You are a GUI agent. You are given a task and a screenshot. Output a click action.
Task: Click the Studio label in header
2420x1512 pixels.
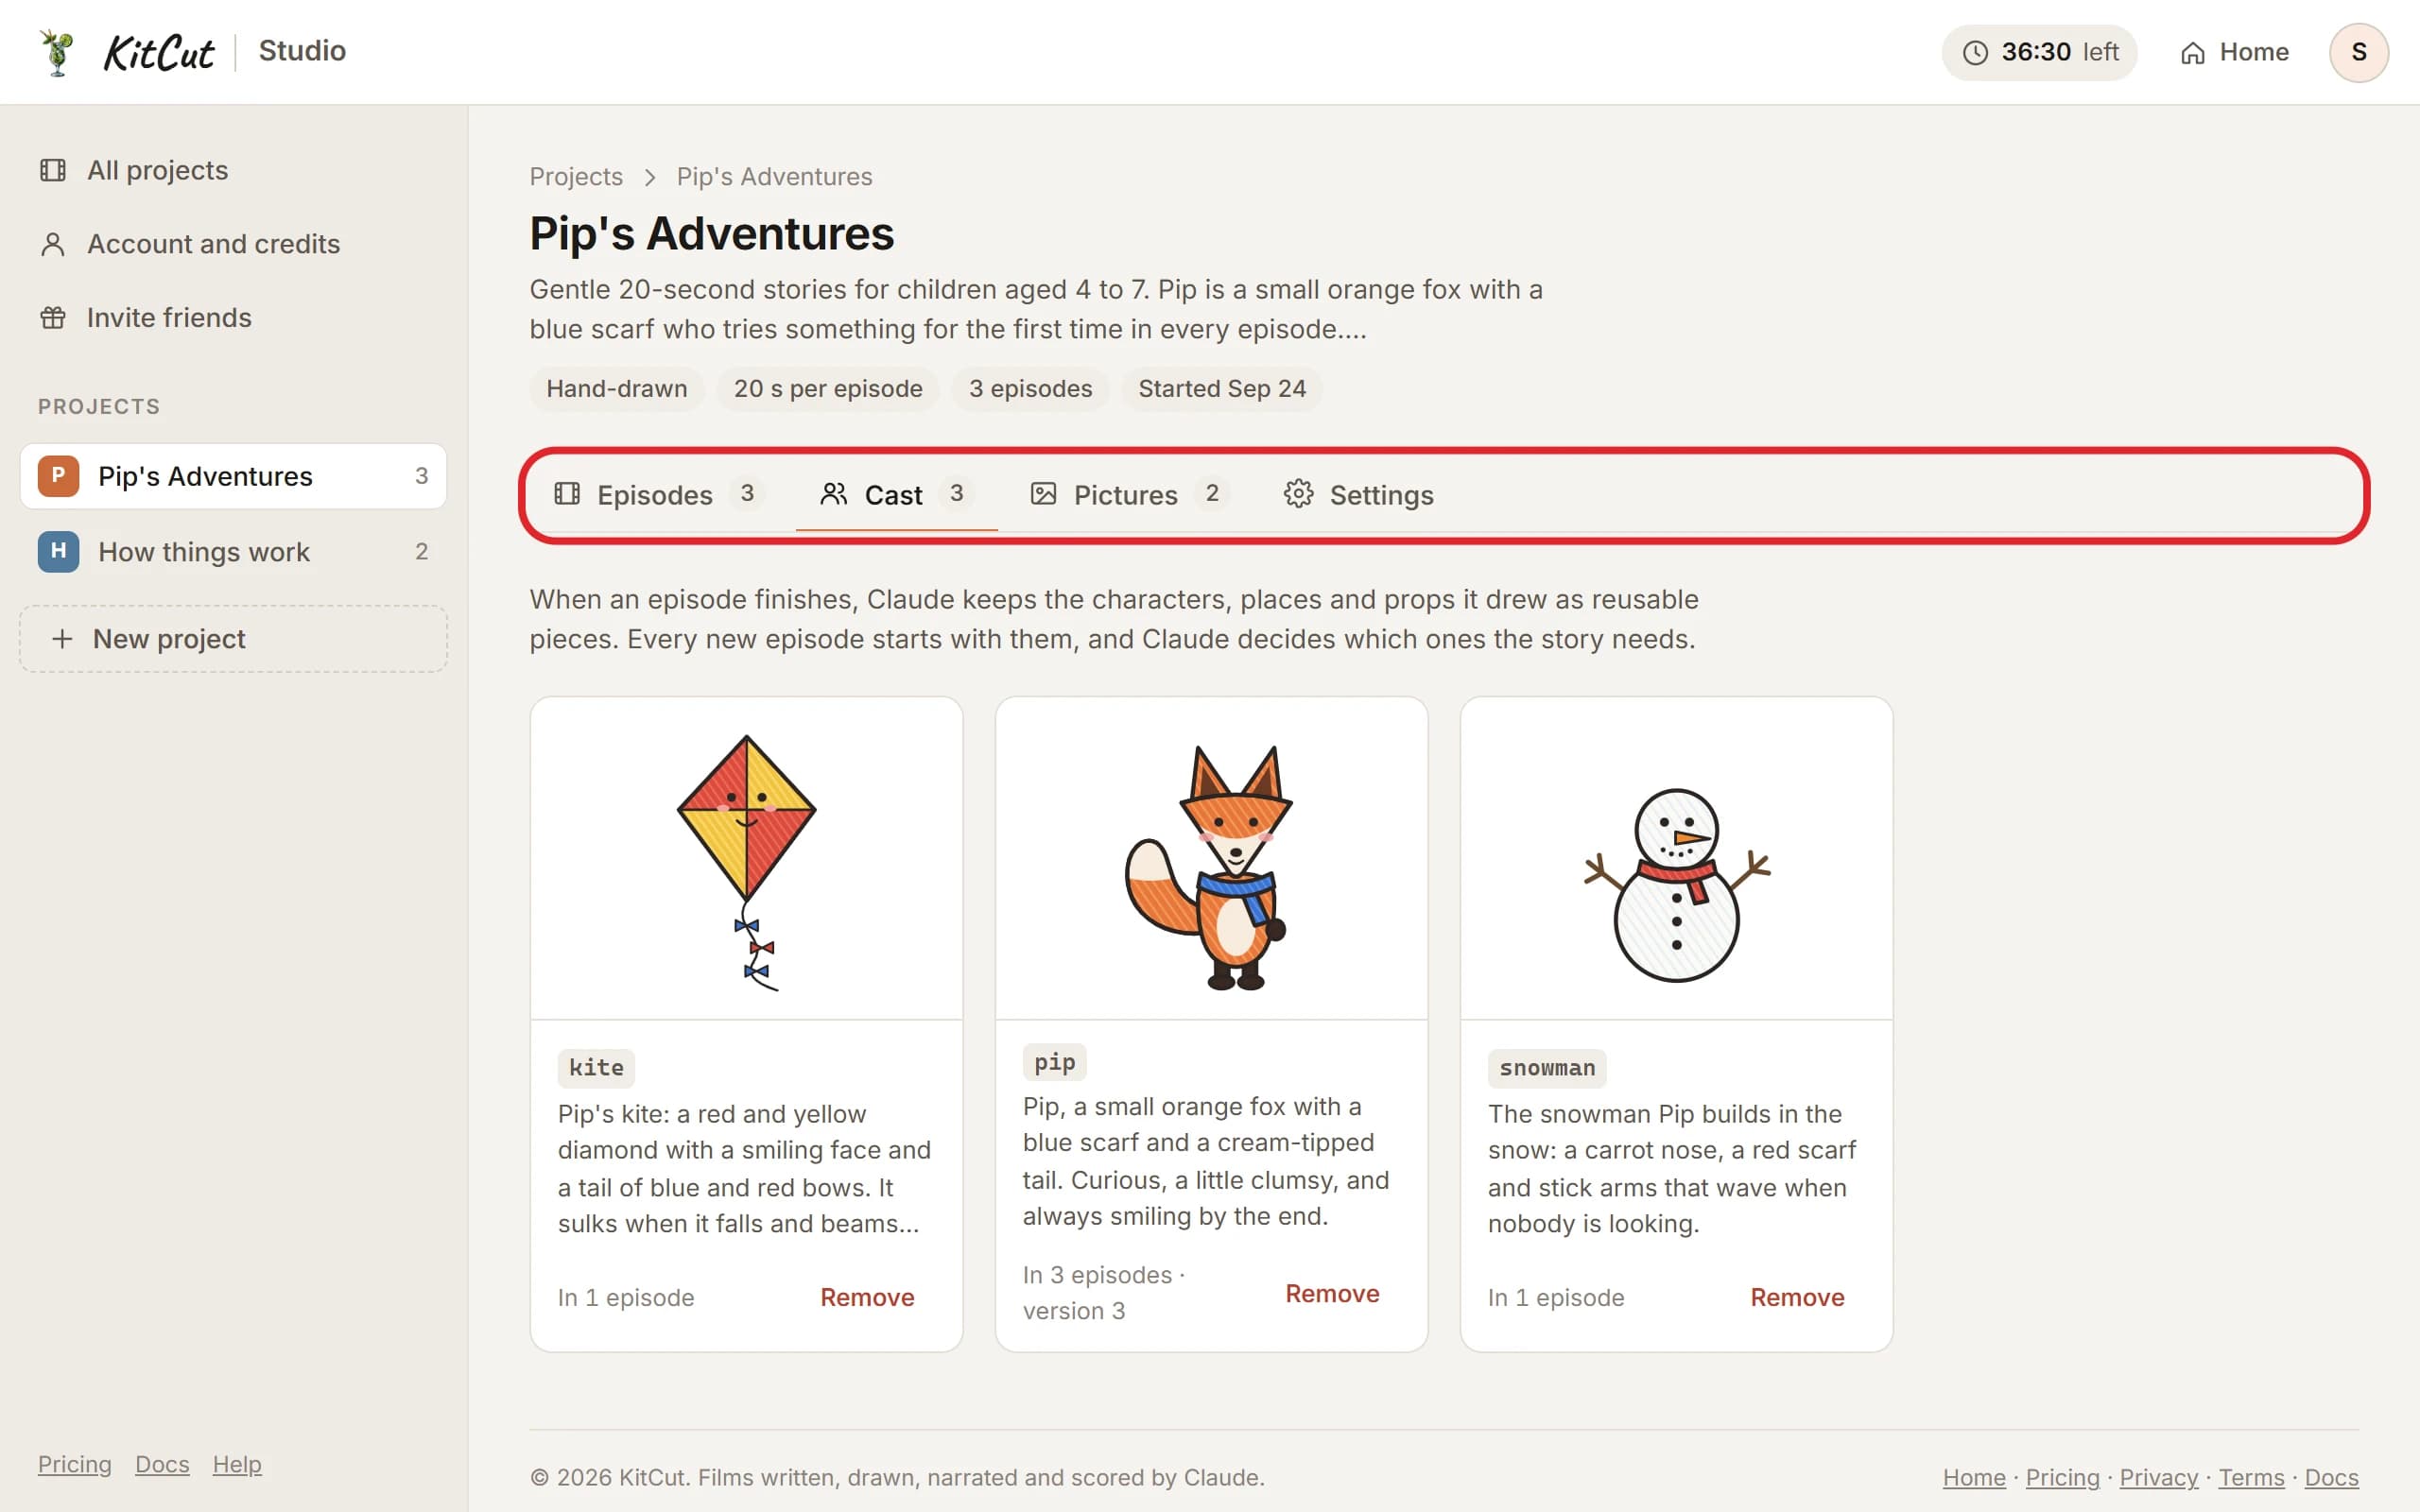click(302, 51)
